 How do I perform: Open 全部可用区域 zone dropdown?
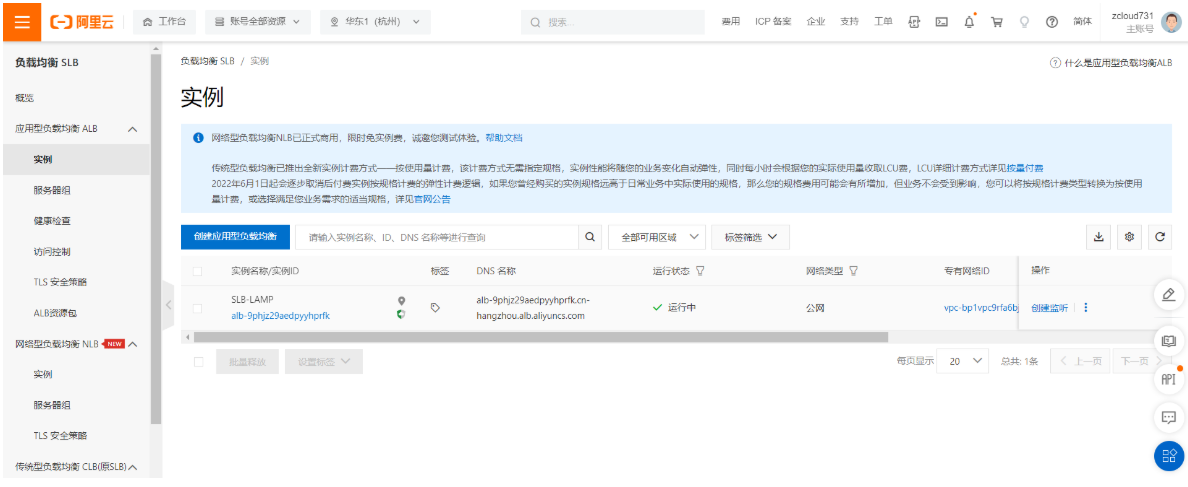click(x=657, y=237)
